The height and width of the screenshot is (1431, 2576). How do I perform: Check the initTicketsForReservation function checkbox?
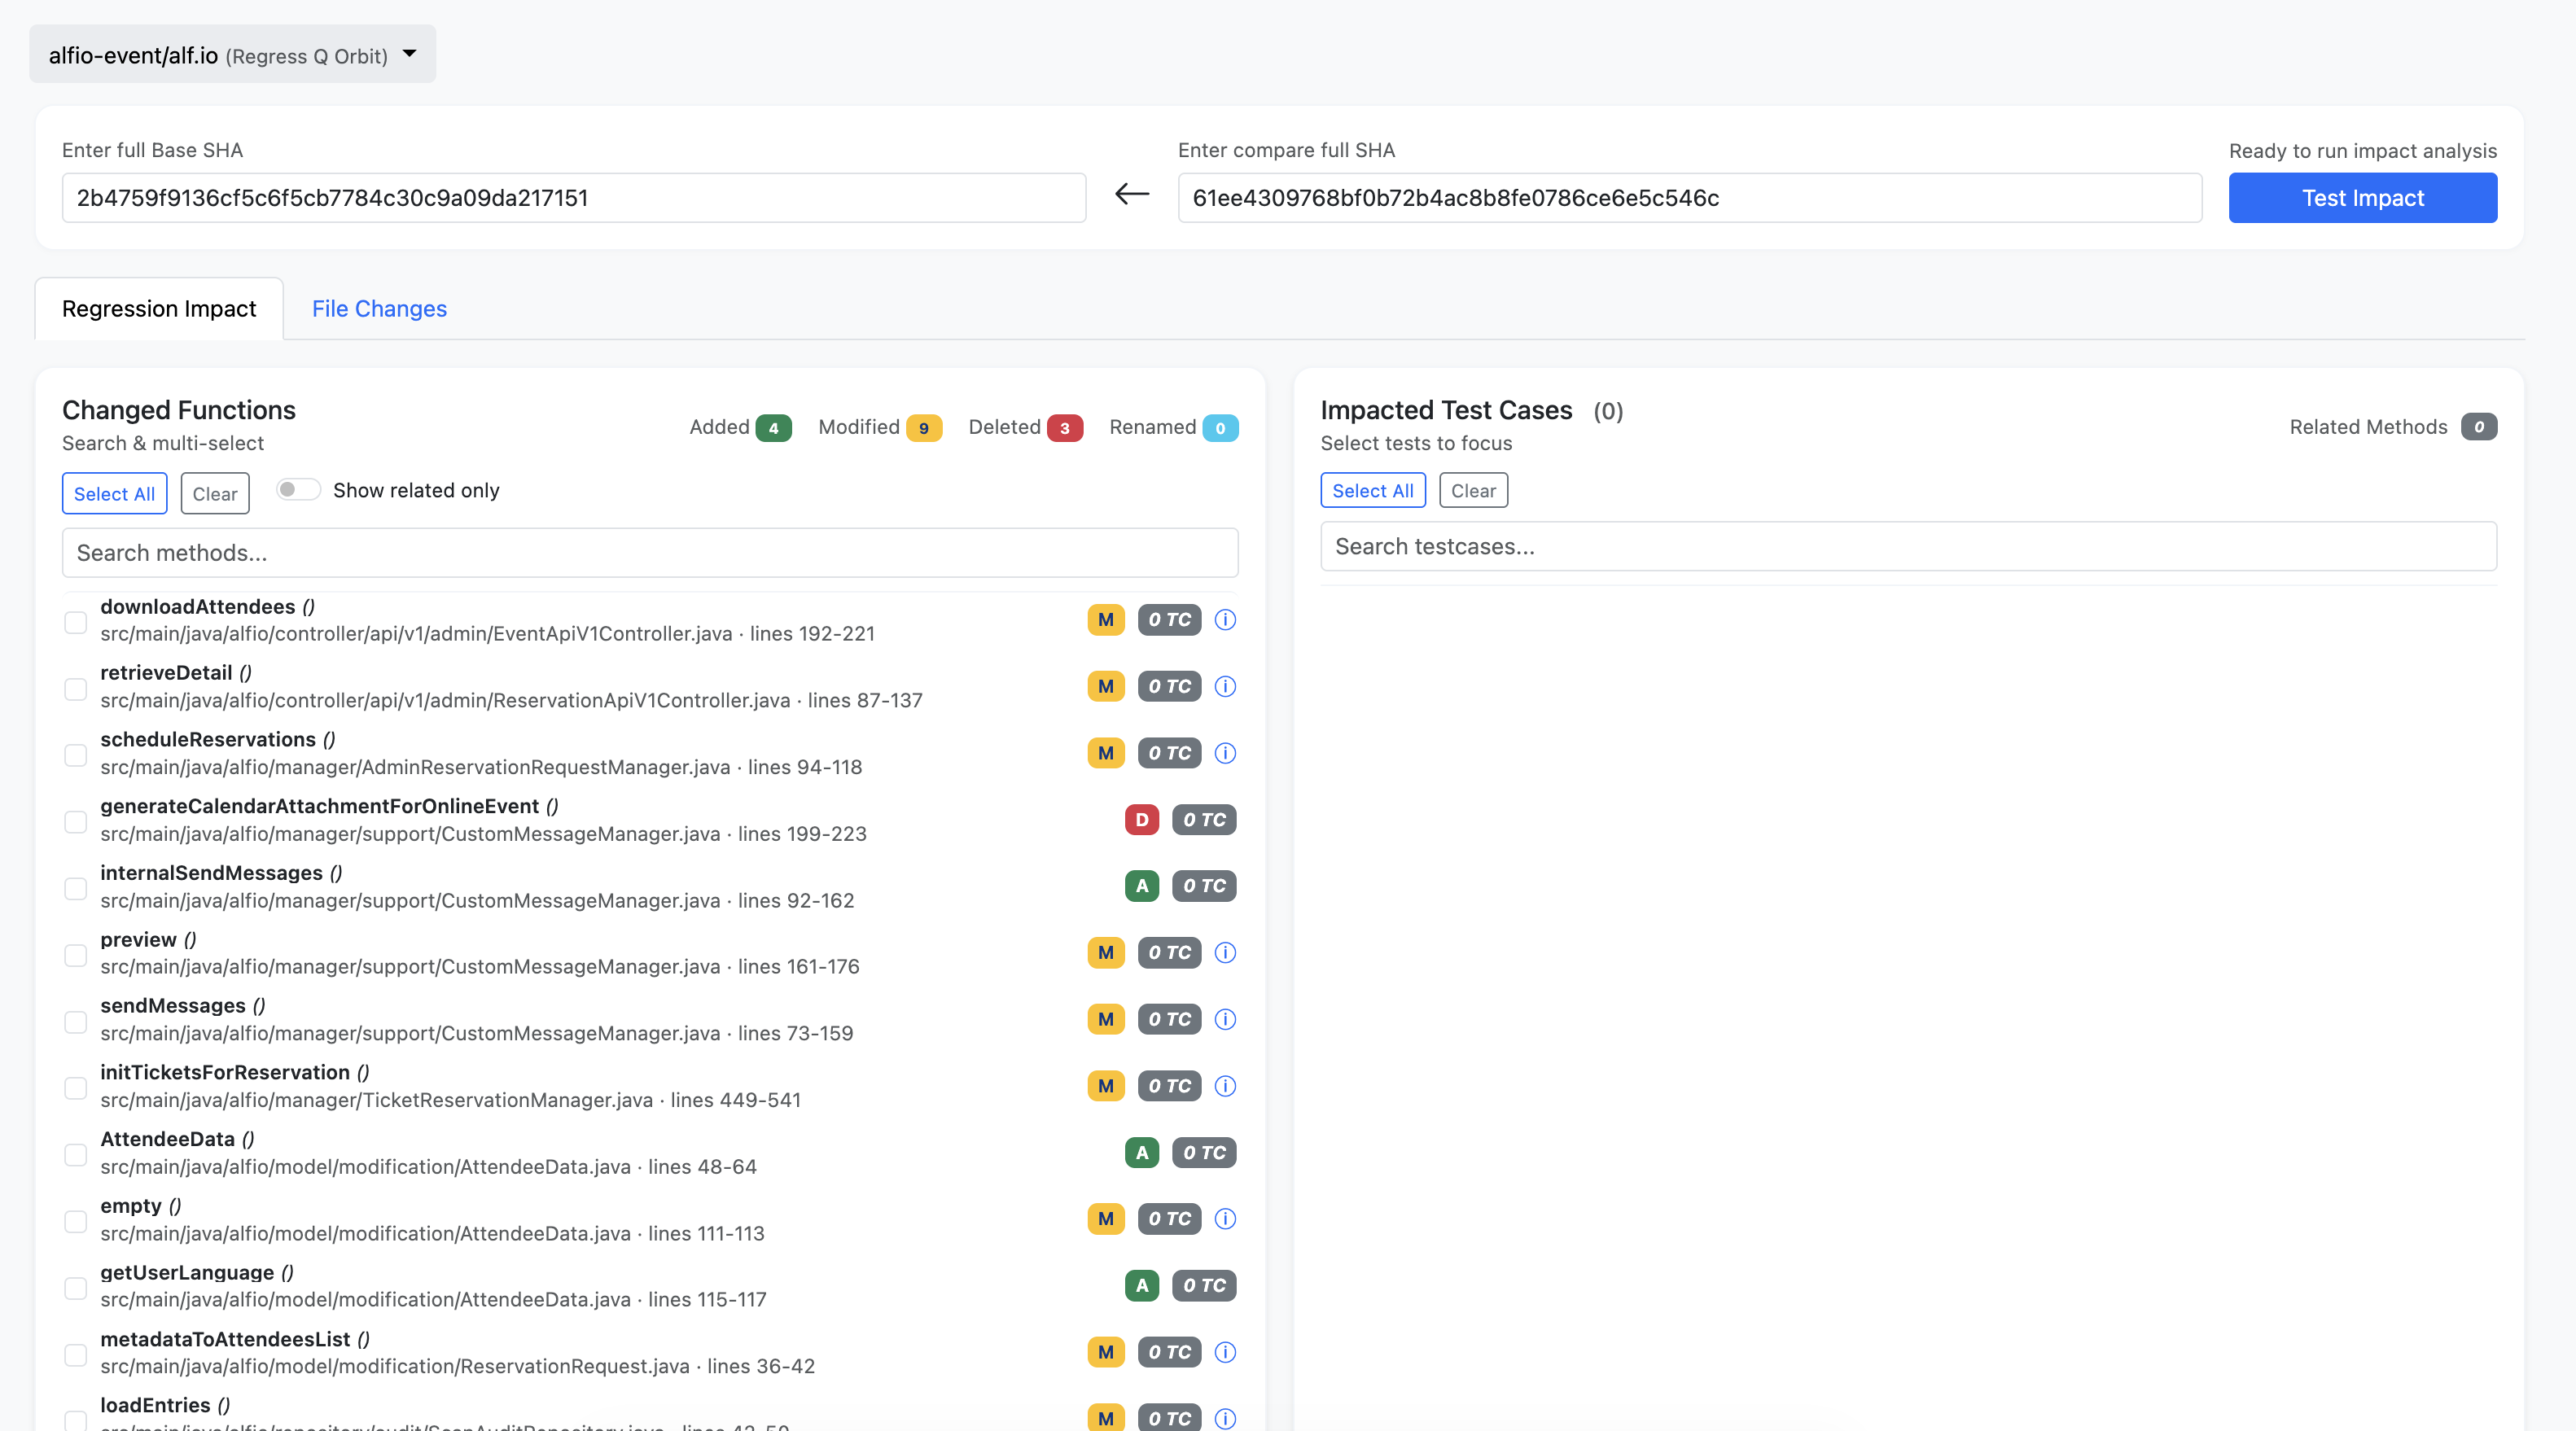point(75,1088)
